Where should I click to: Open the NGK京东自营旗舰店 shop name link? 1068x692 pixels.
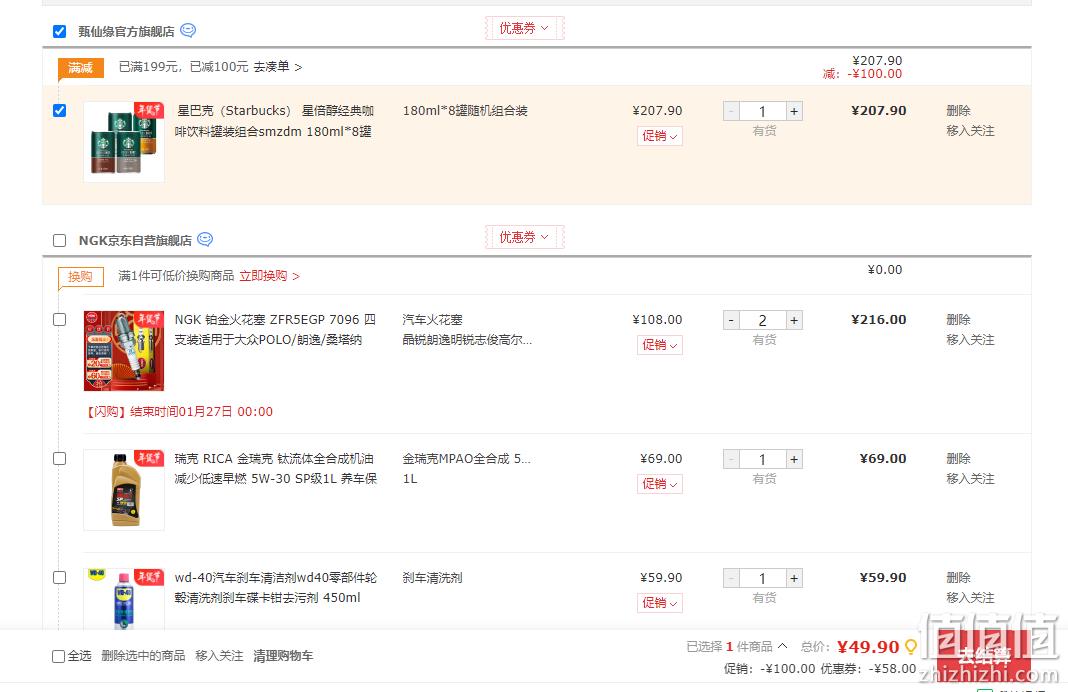[135, 240]
